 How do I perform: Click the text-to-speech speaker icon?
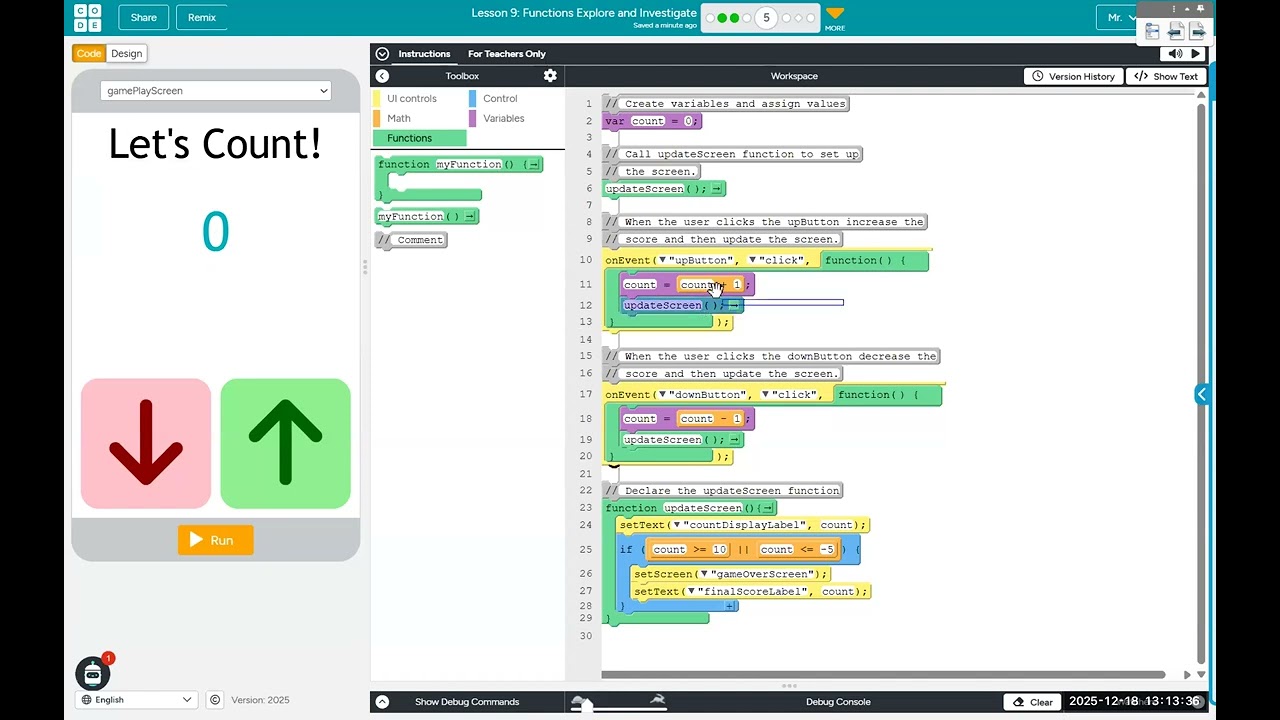[1176, 54]
